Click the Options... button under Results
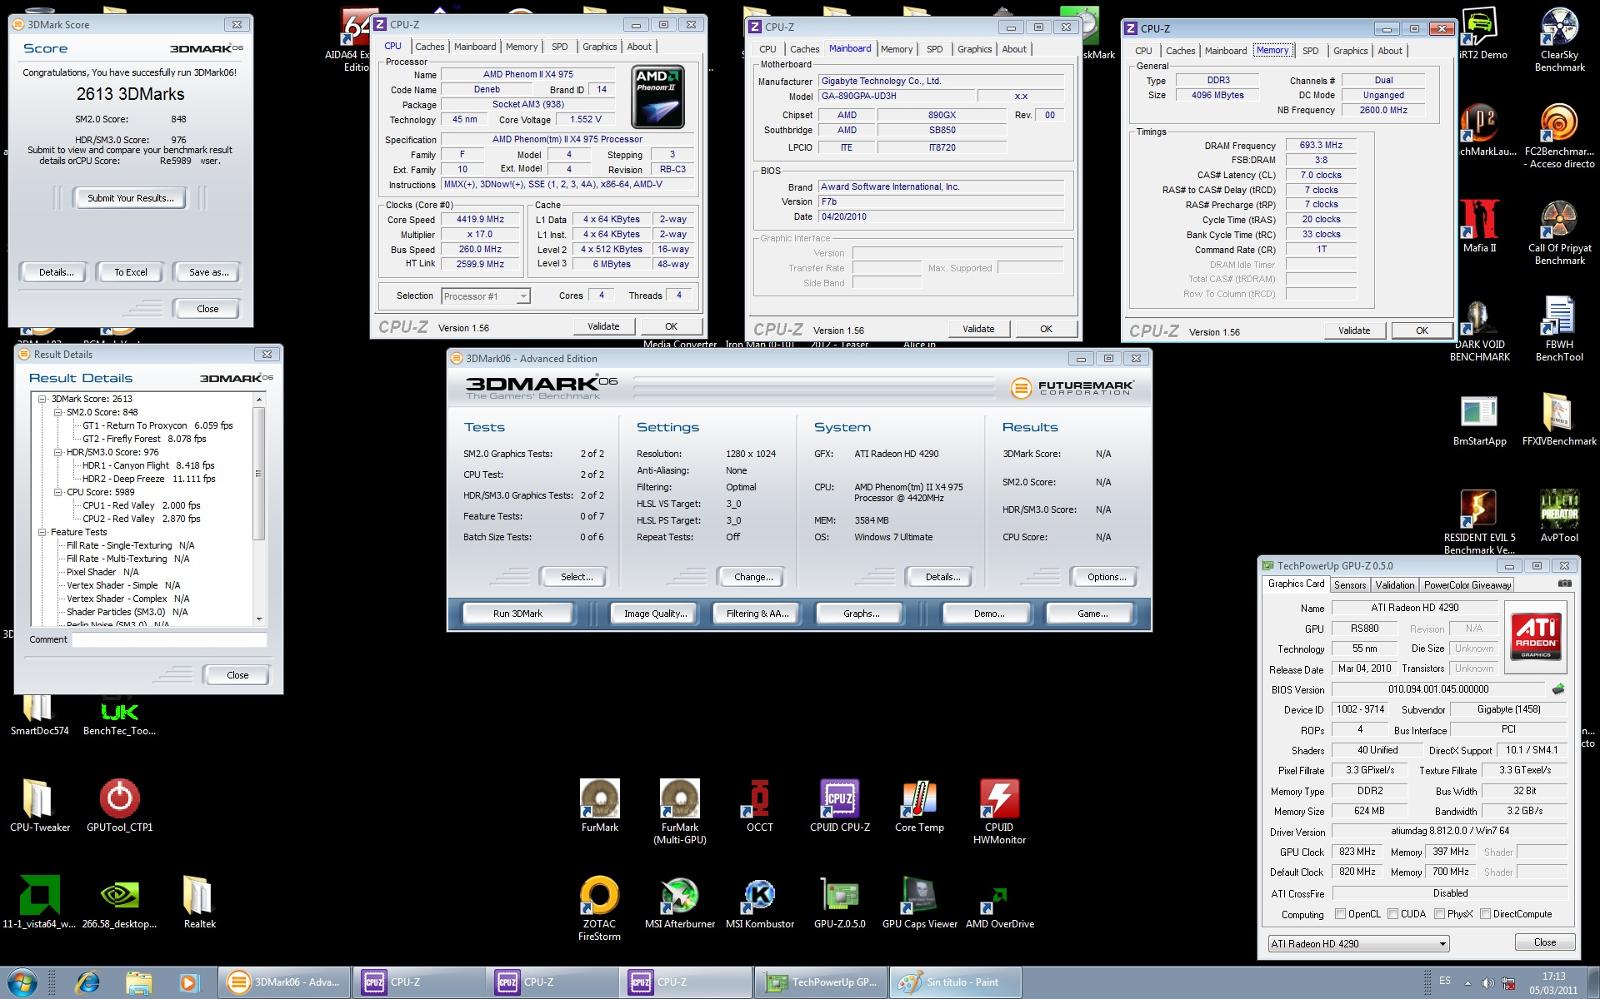 (1106, 576)
